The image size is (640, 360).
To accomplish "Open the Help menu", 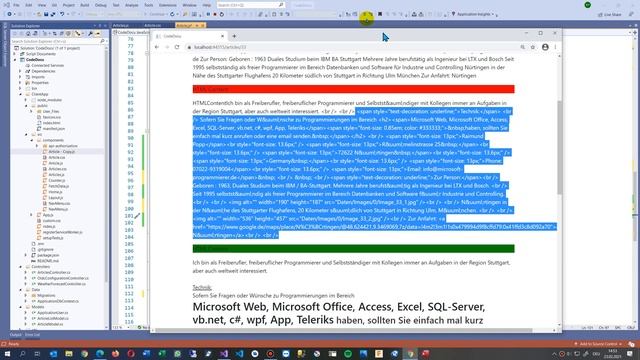I will click(207, 5).
